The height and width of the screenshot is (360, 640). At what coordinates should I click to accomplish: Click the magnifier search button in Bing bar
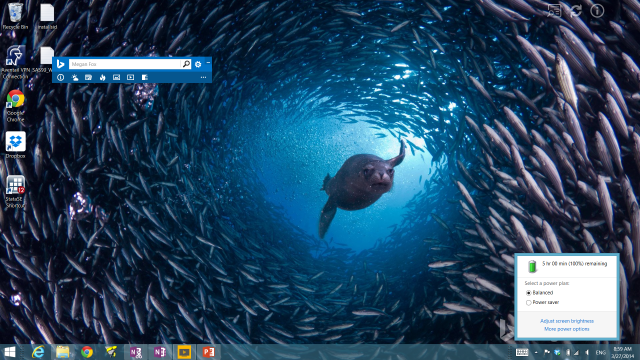coord(186,64)
